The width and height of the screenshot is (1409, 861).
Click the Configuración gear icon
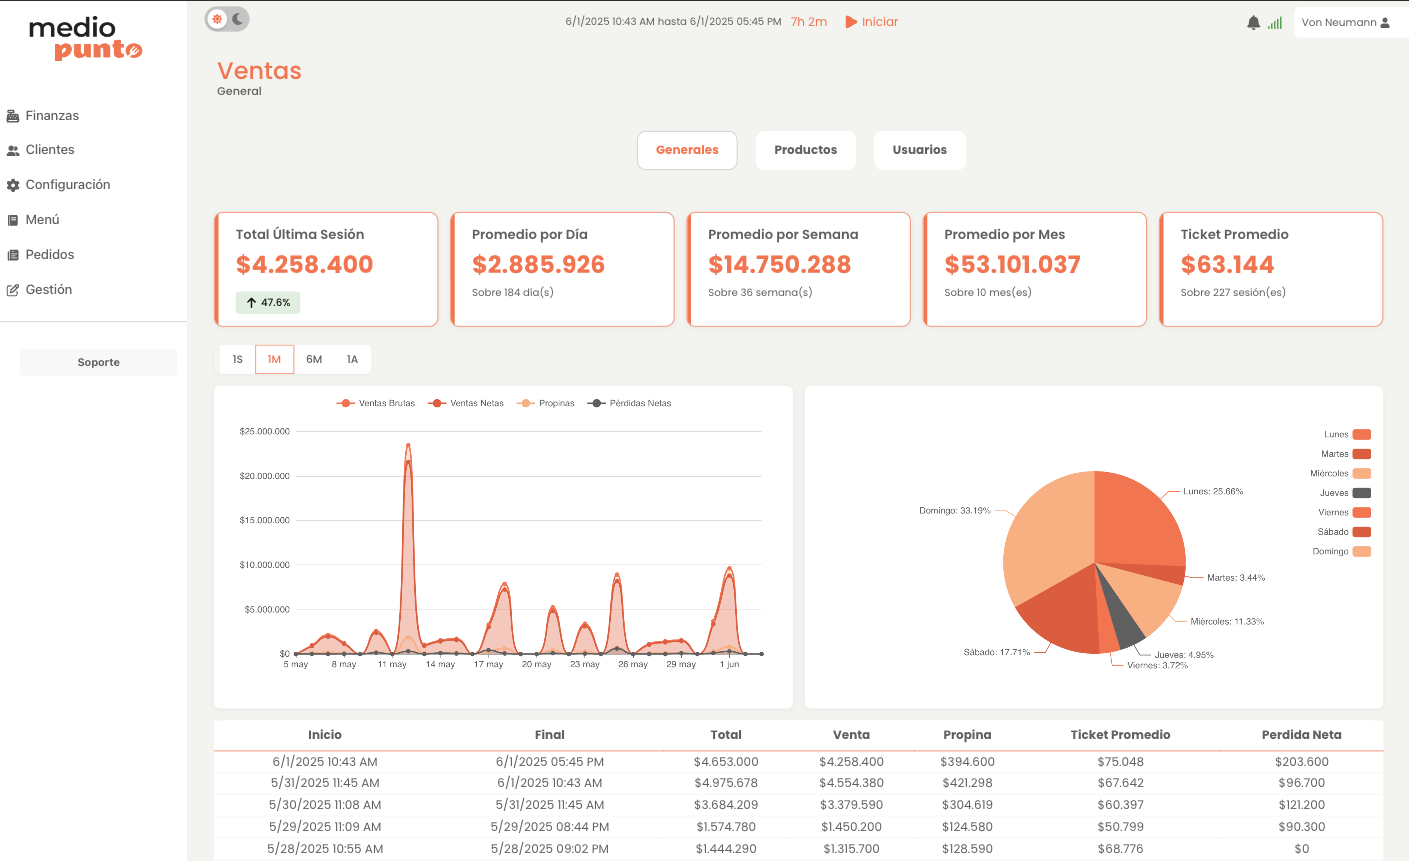(x=13, y=185)
